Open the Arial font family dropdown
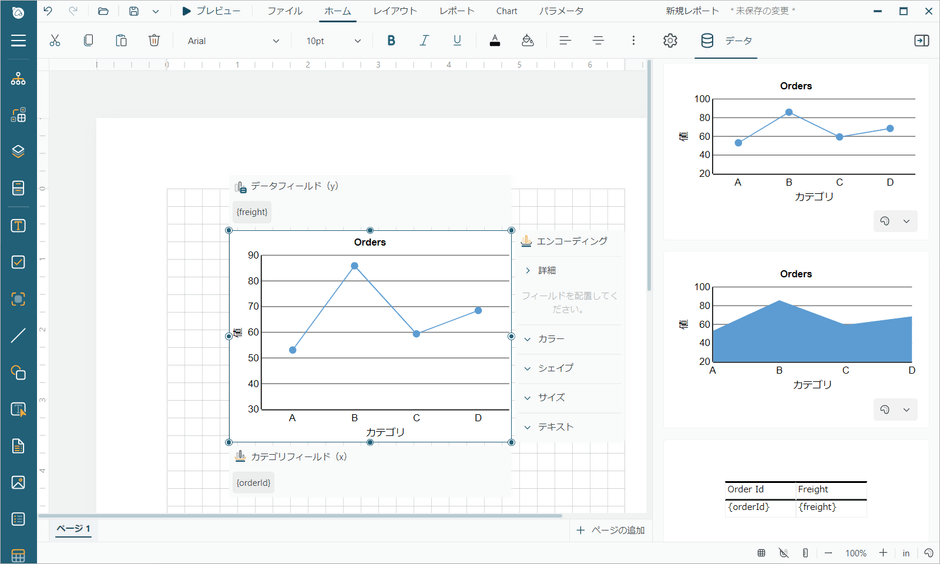 233,41
